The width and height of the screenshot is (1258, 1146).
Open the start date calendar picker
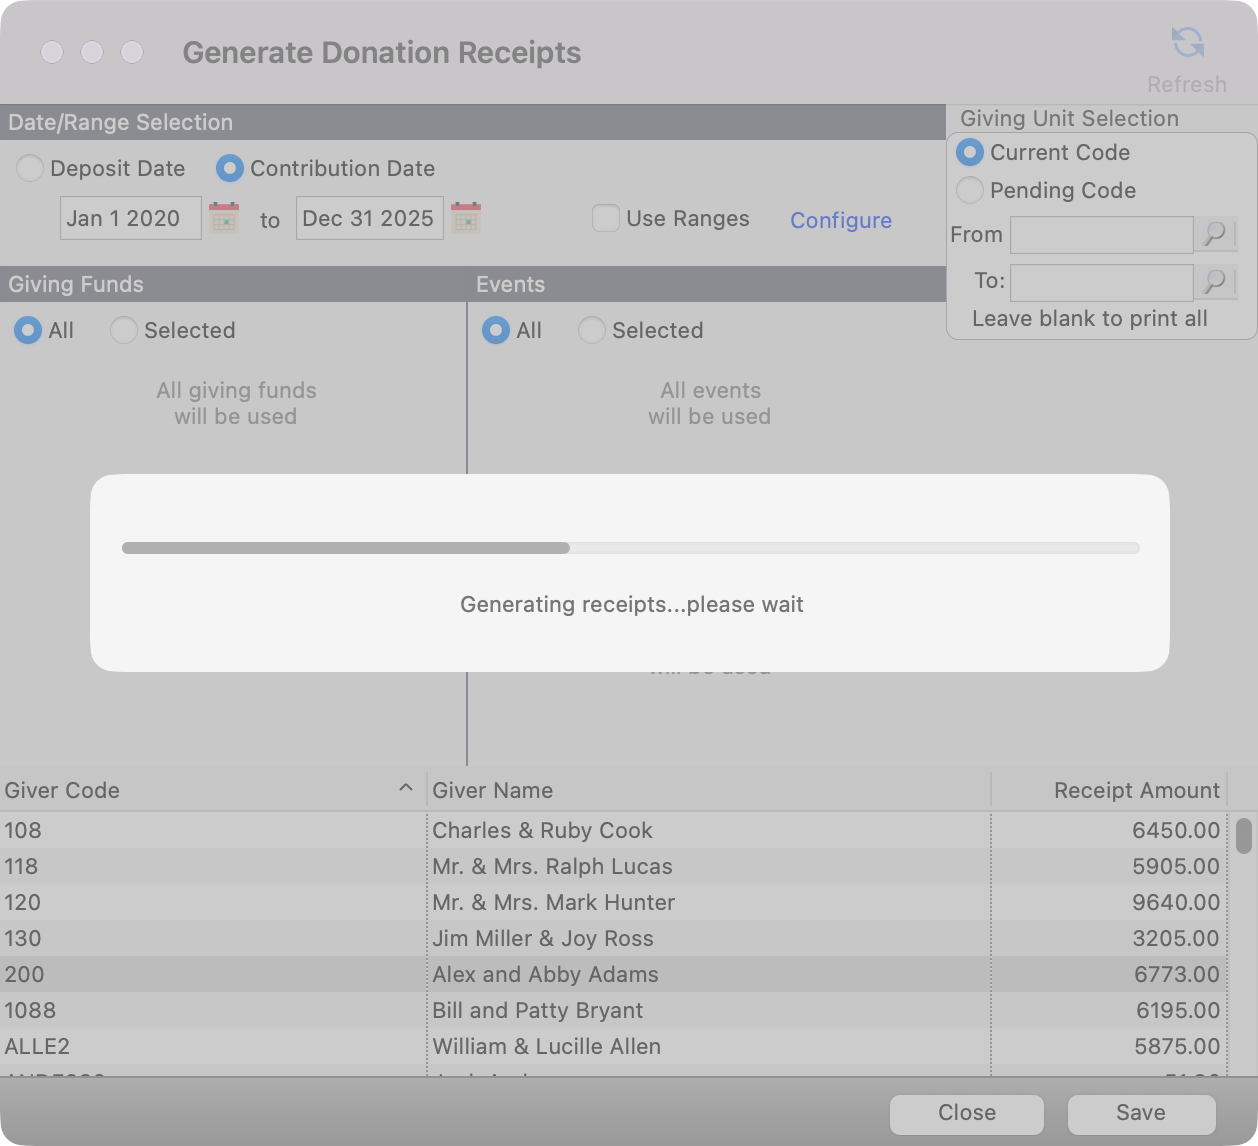pyautogui.click(x=224, y=218)
